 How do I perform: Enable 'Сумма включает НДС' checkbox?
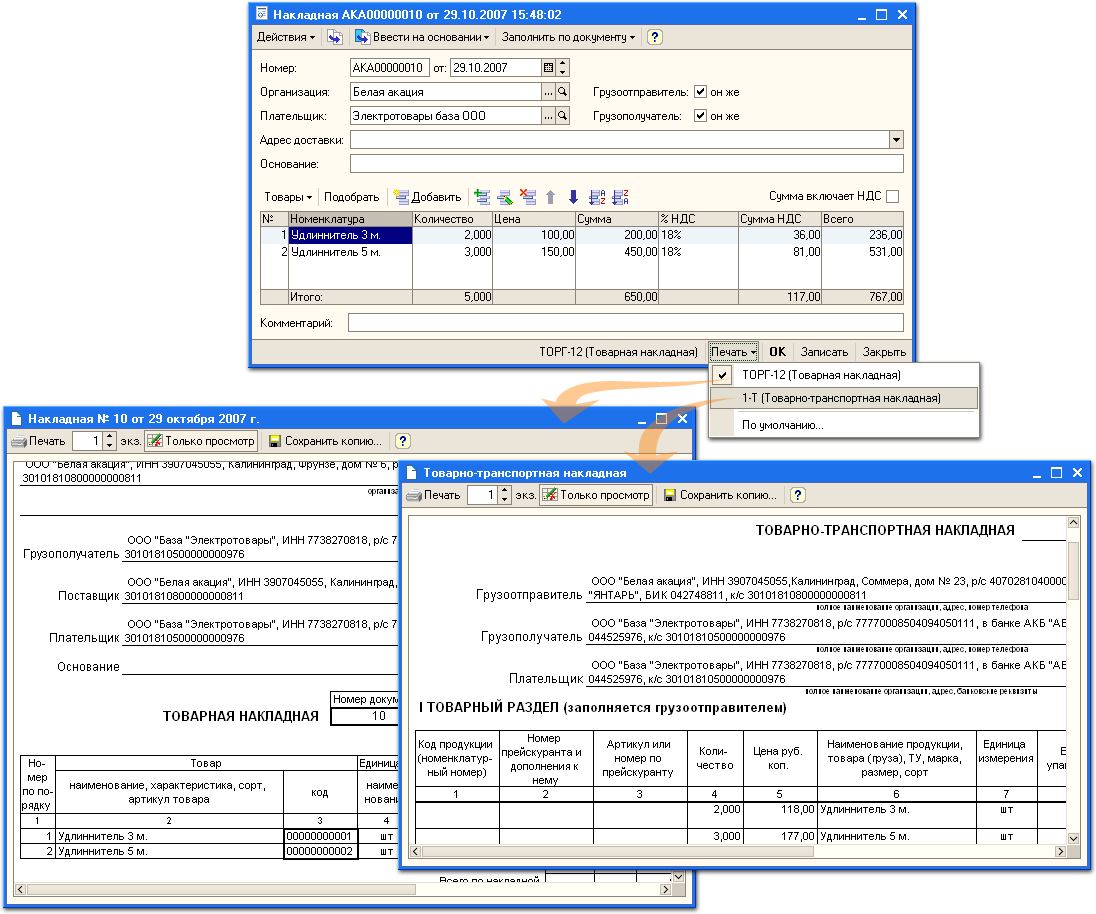[892, 197]
